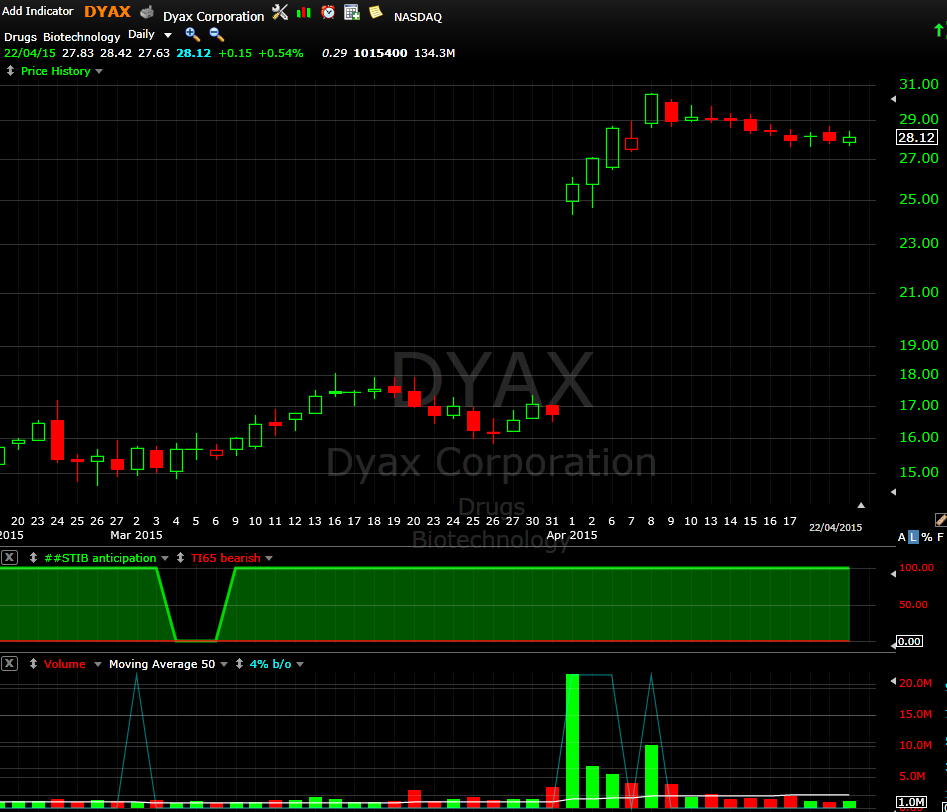Click the ##STIB anticipation label
The height and width of the screenshot is (812, 947).
click(x=100, y=558)
